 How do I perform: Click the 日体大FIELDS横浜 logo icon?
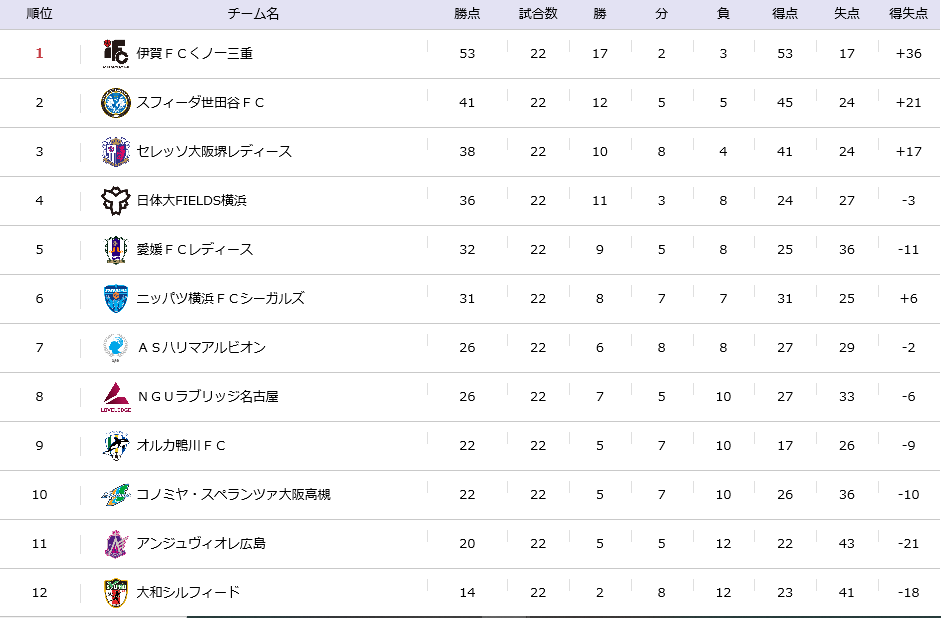tap(116, 200)
